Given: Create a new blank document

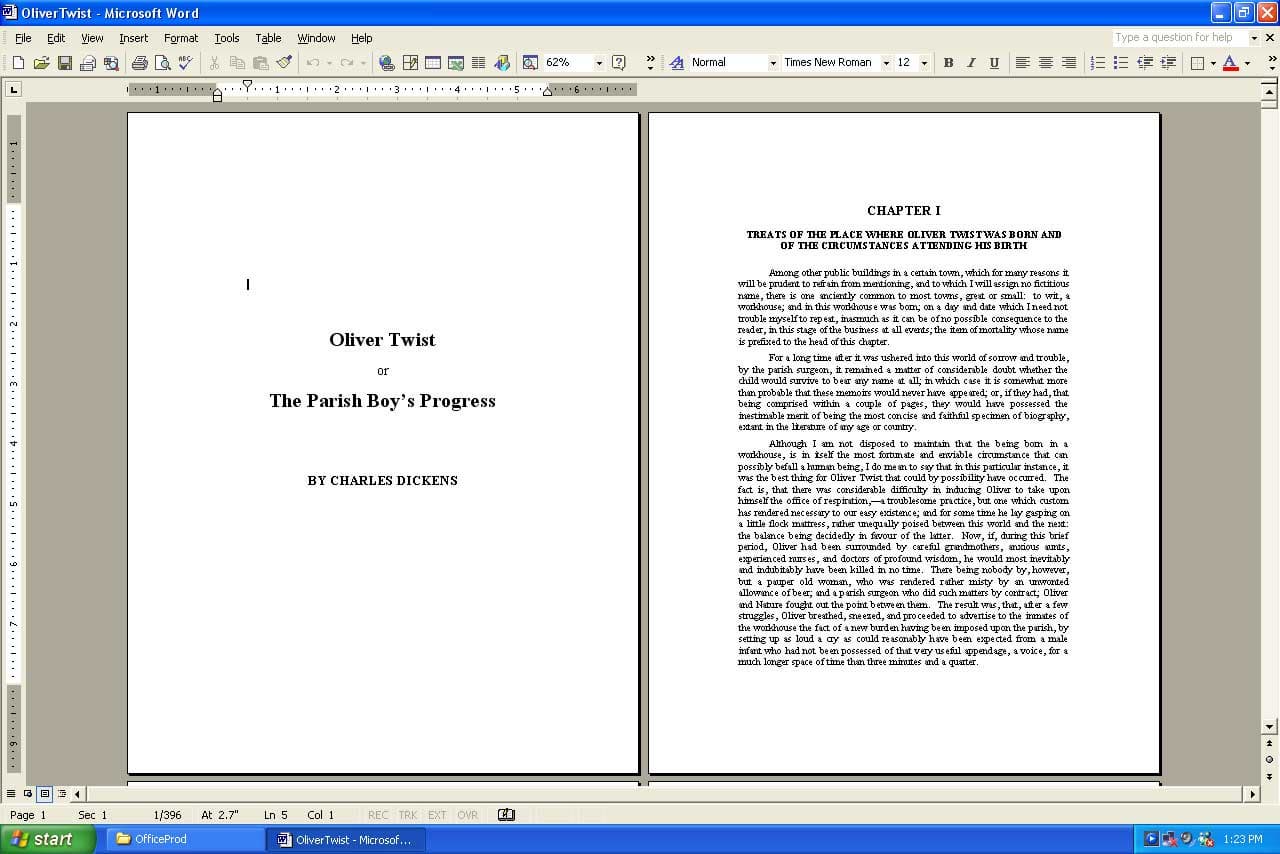Looking at the screenshot, I should pyautogui.click(x=18, y=63).
